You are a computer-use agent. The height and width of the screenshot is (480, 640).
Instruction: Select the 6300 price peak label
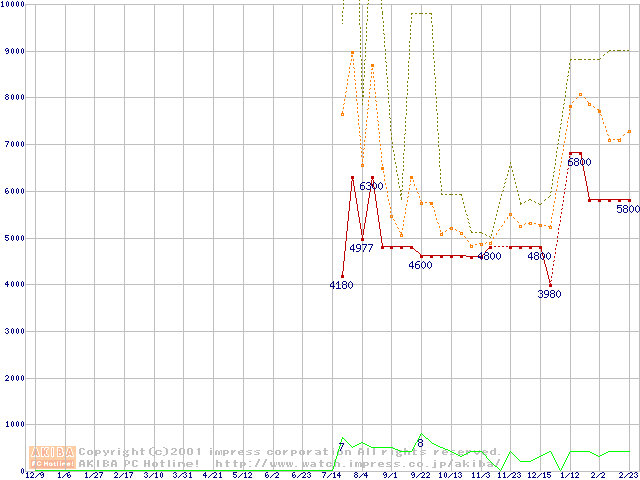tap(371, 186)
